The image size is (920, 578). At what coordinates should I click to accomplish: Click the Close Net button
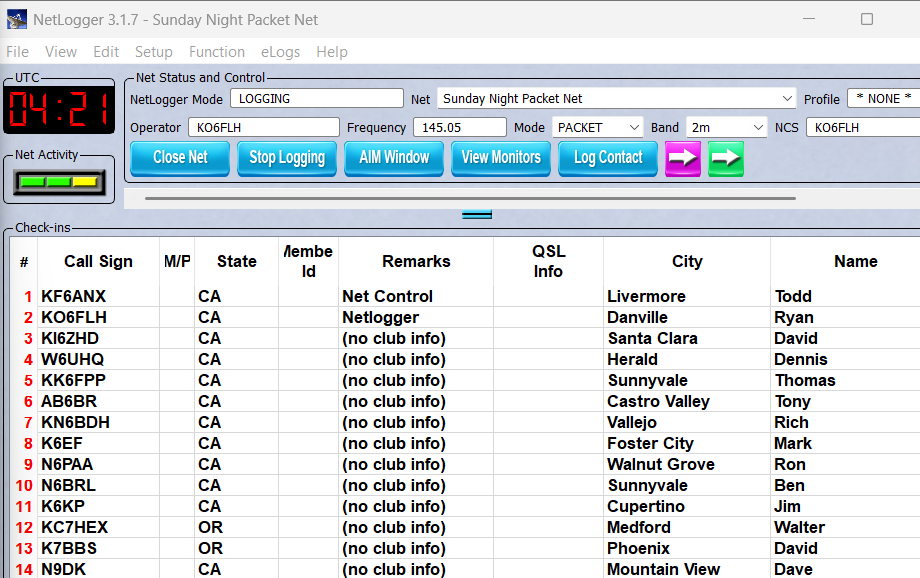tap(180, 158)
